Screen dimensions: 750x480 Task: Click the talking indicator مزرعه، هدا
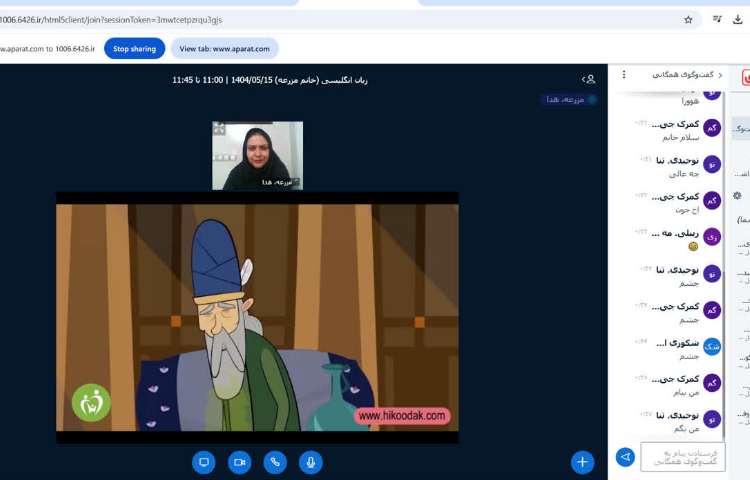pyautogui.click(x=569, y=99)
